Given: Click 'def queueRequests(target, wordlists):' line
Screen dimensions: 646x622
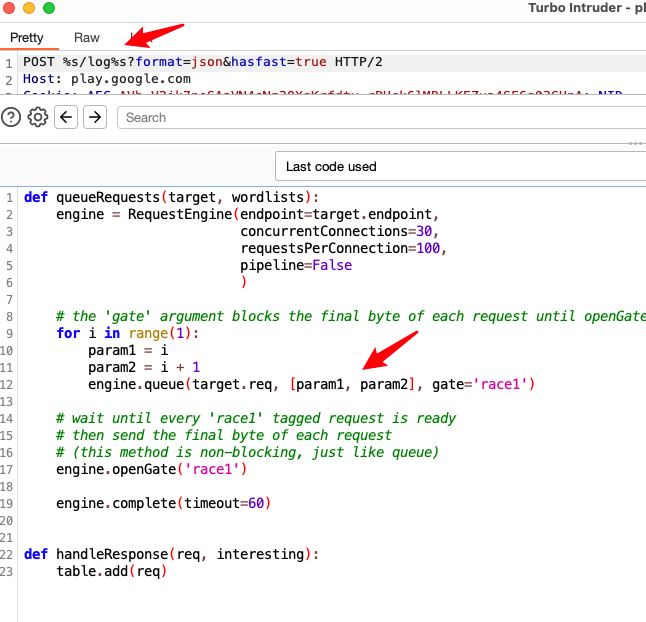Looking at the screenshot, I should click(171, 198).
